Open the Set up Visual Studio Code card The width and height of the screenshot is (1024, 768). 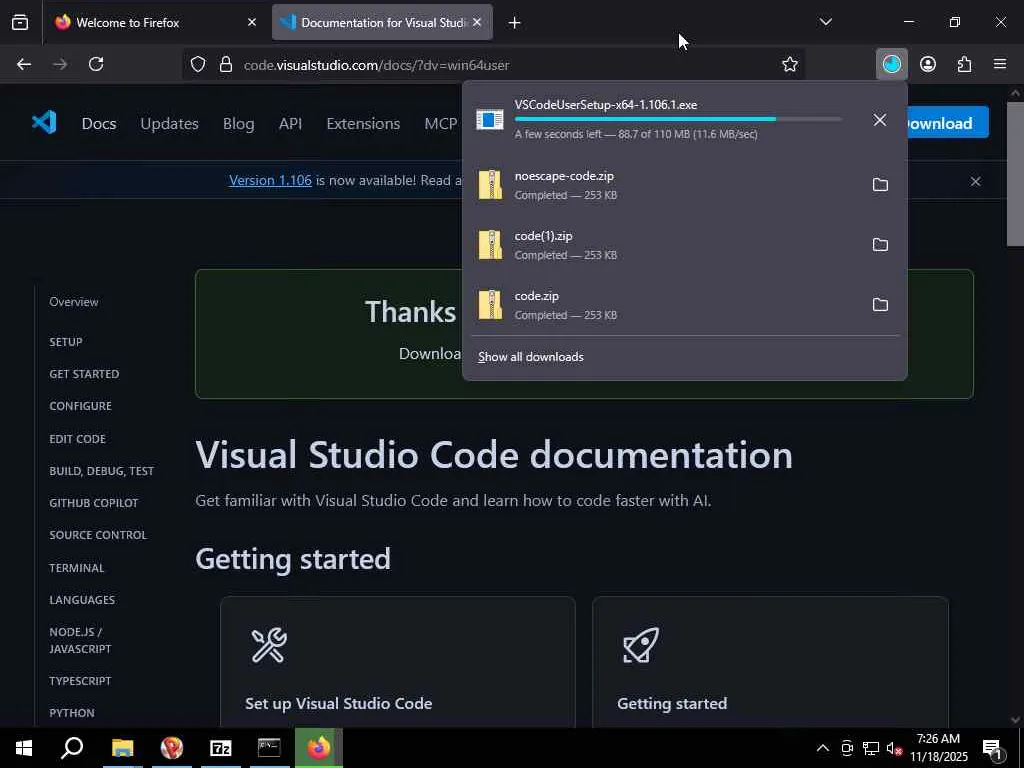click(398, 662)
